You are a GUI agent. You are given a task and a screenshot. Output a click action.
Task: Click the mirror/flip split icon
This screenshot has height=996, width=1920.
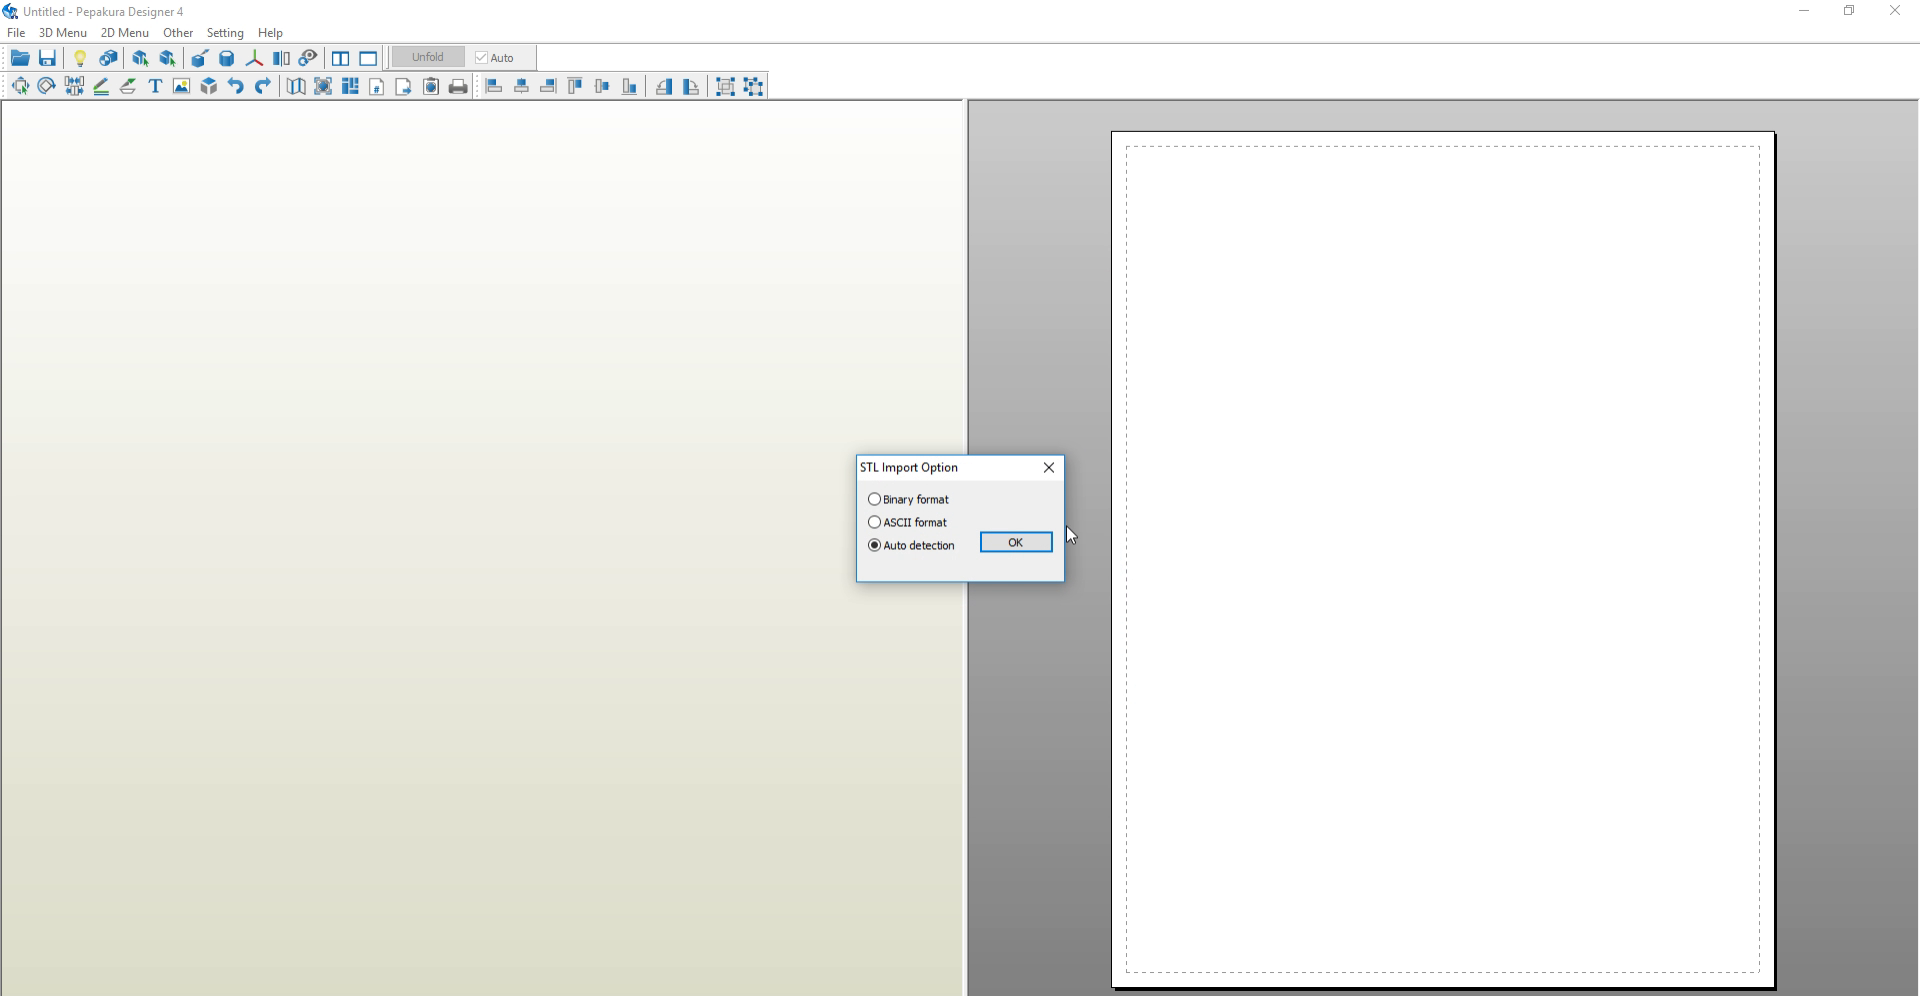[x=281, y=58]
